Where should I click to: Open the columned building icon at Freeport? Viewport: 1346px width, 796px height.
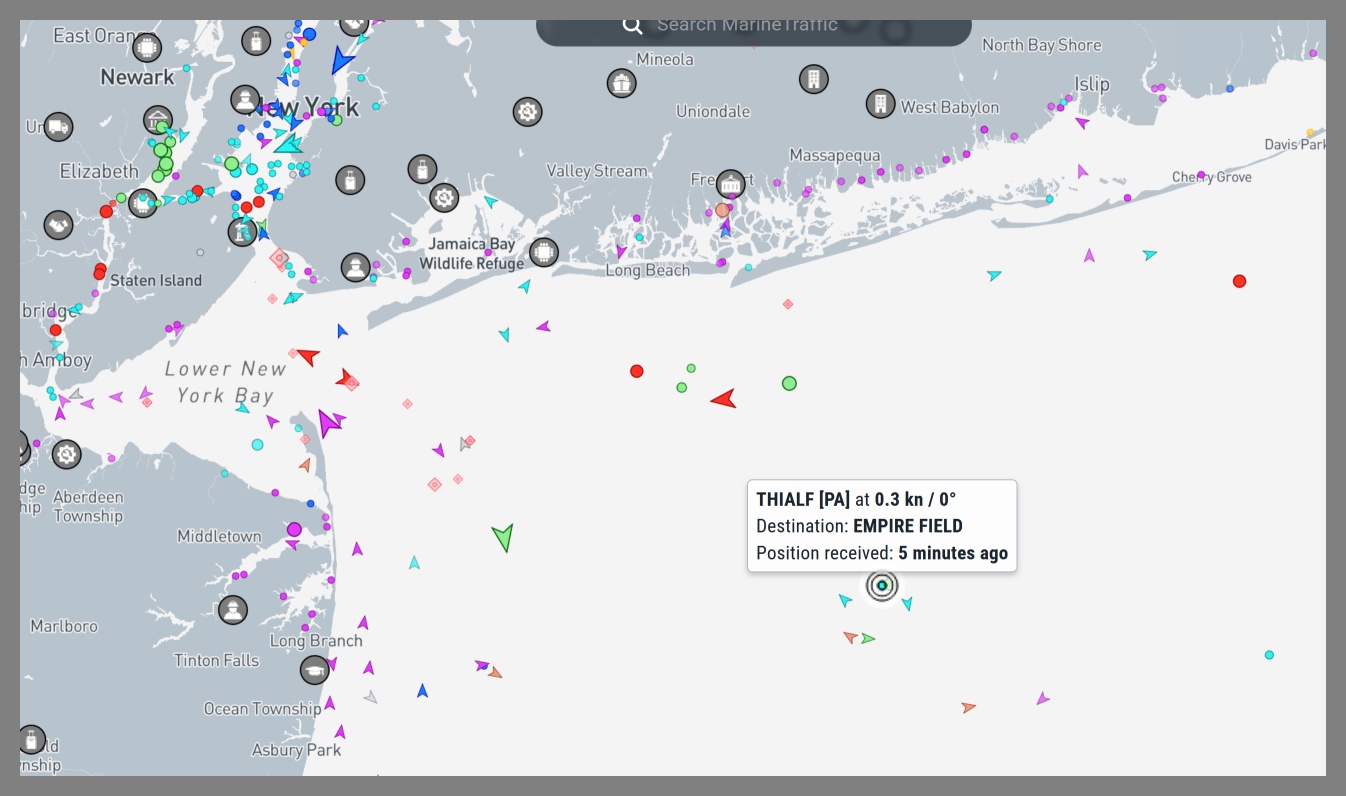pyautogui.click(x=731, y=184)
